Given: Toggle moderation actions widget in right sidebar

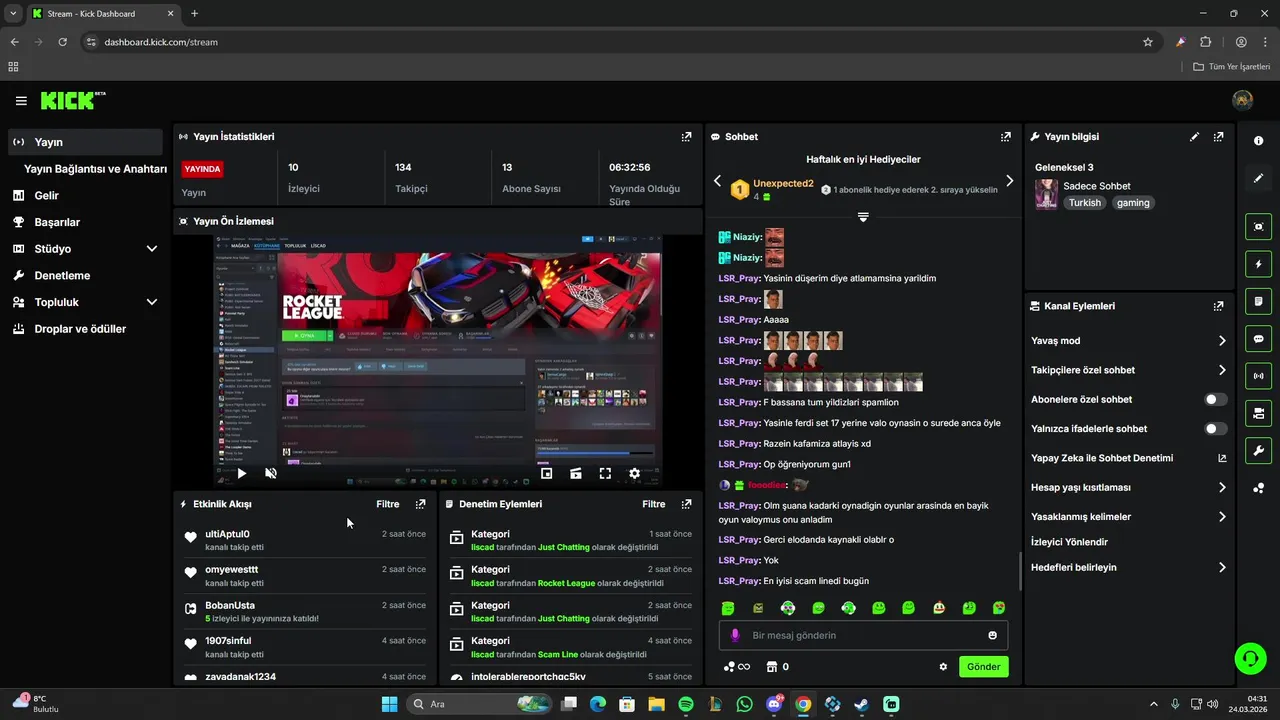Looking at the screenshot, I should [1259, 301].
